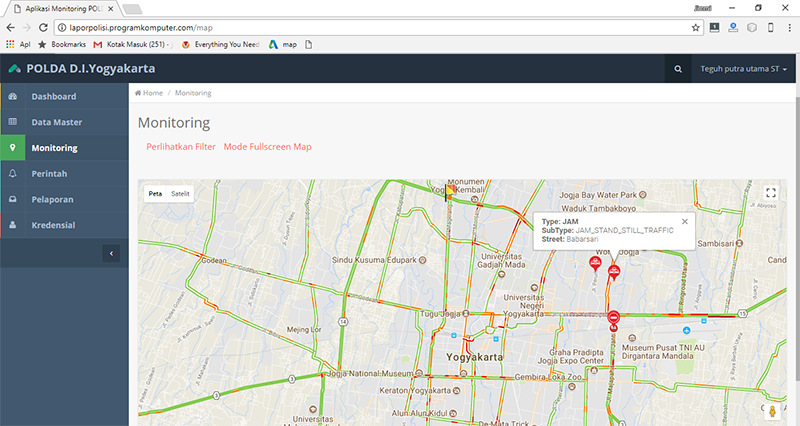Select Monitoring menu item
Viewport: 800px width, 426px height.
tap(64, 147)
